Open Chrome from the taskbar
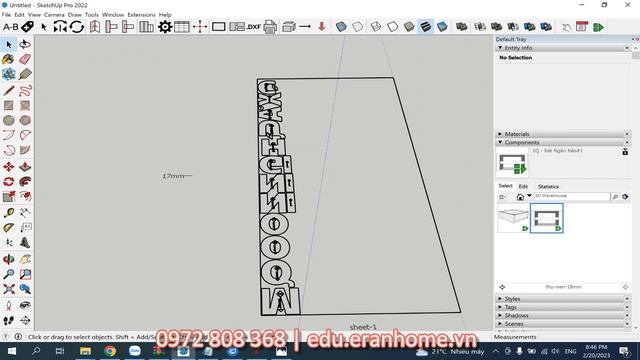640x360 pixels. coord(110,351)
